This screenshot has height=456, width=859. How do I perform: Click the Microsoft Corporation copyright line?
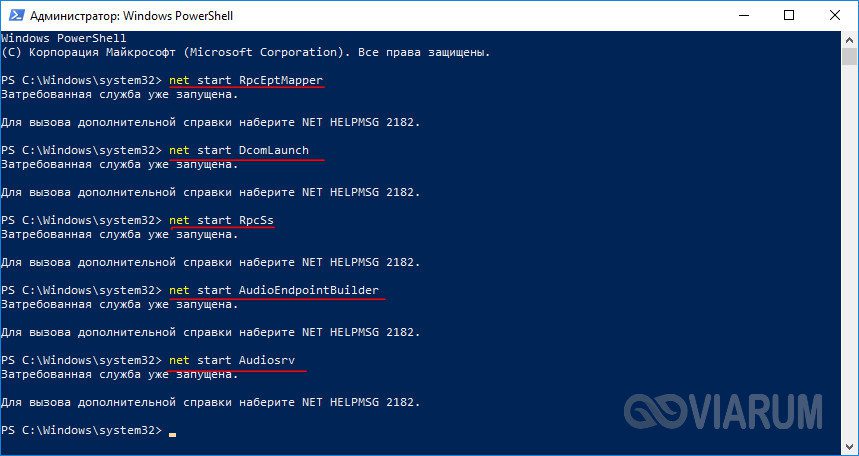(245, 53)
